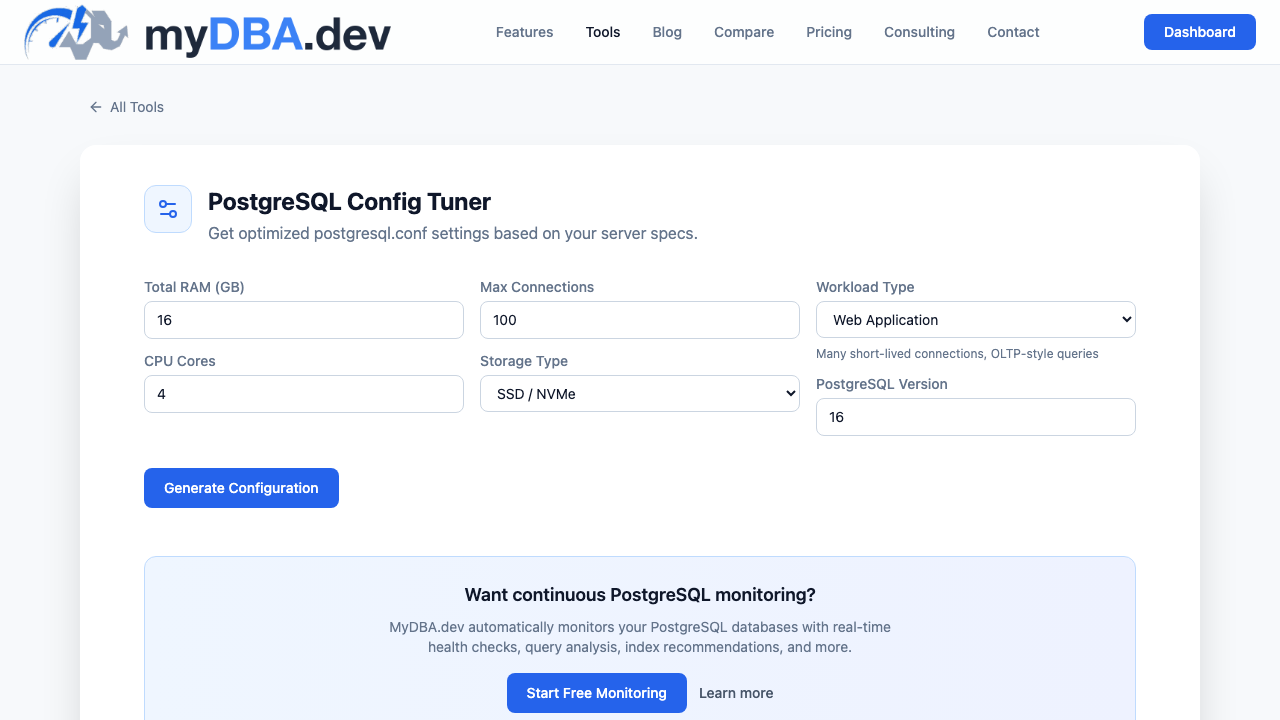Click into the CPU Cores field

click(x=304, y=394)
